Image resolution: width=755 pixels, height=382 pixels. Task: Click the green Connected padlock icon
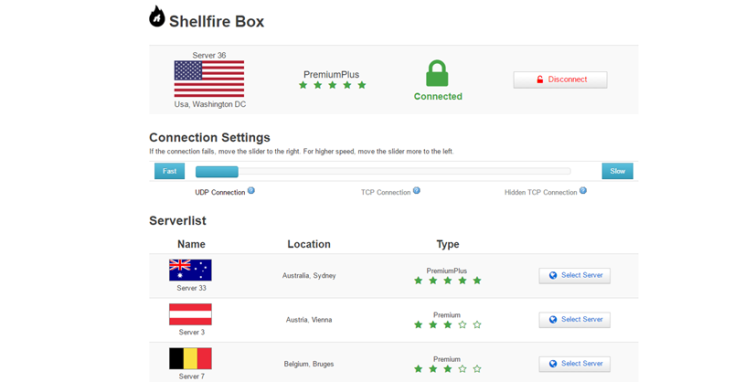click(437, 73)
